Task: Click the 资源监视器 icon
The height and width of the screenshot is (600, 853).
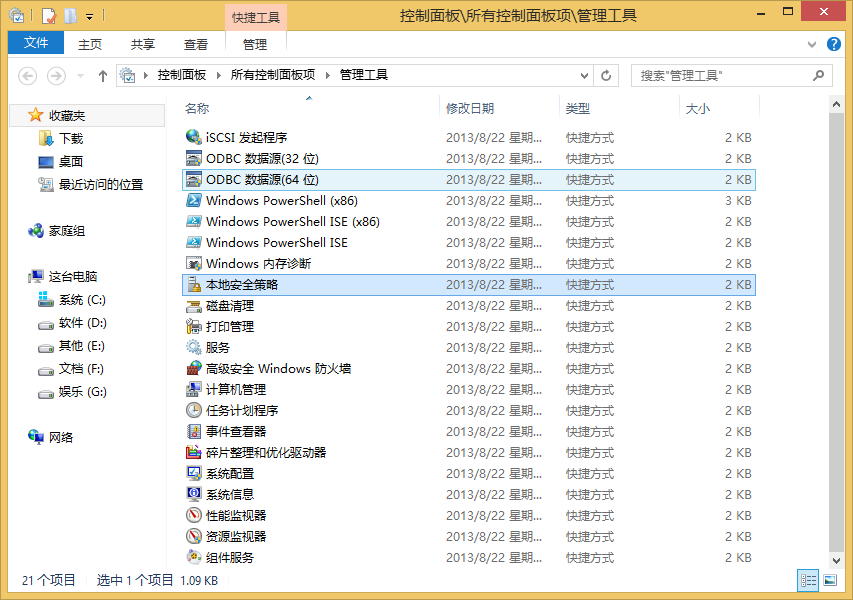Action: (193, 536)
